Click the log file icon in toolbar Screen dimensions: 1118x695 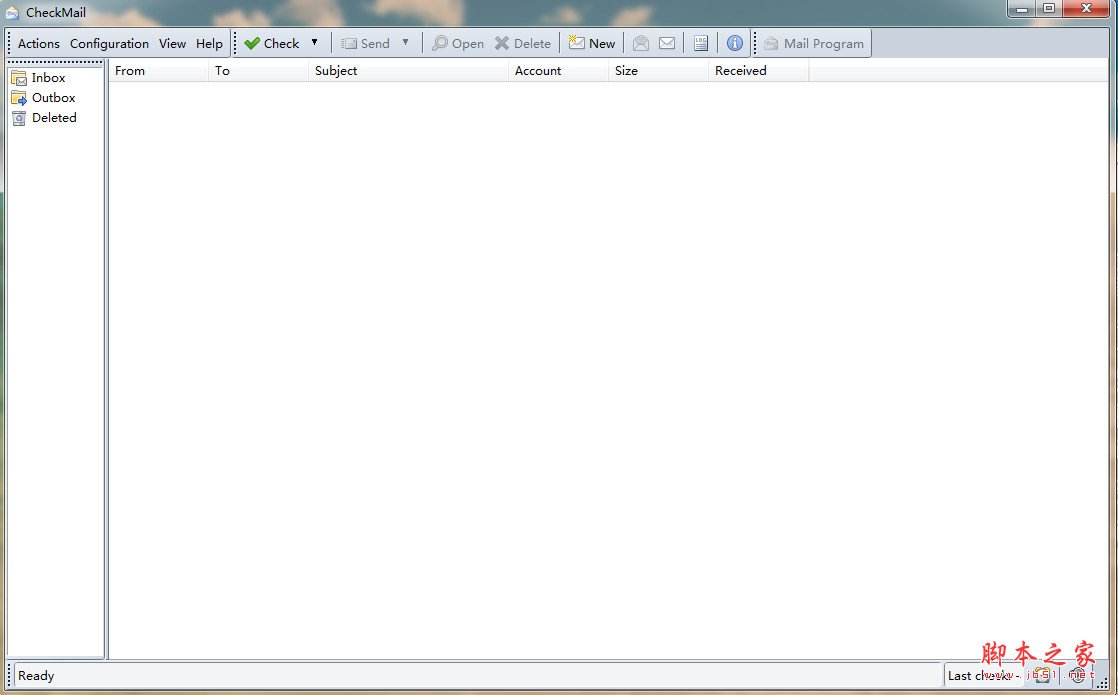[x=701, y=43]
